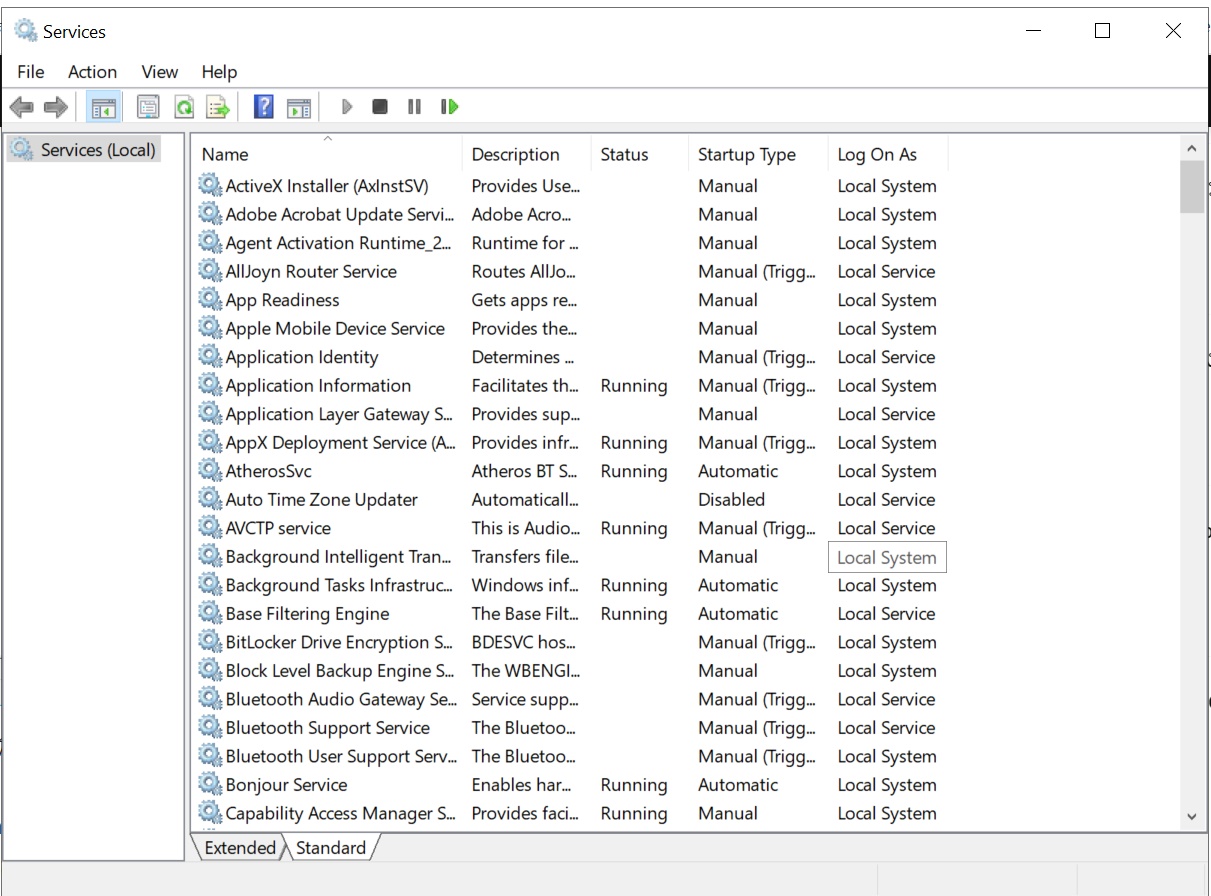Click the Export List toolbar icon
Viewport: 1211px width, 896px height.
click(x=218, y=106)
